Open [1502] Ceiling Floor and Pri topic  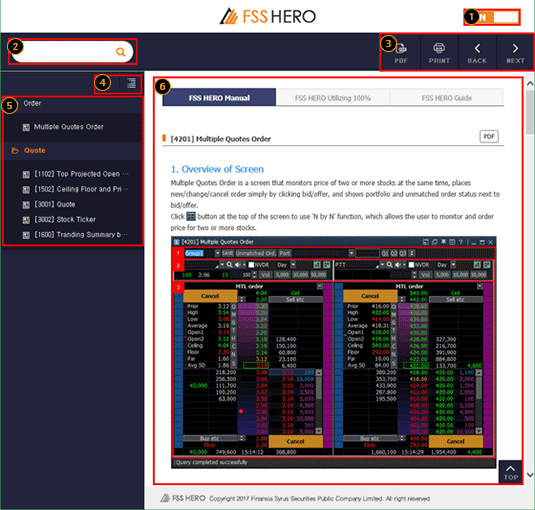pos(76,189)
